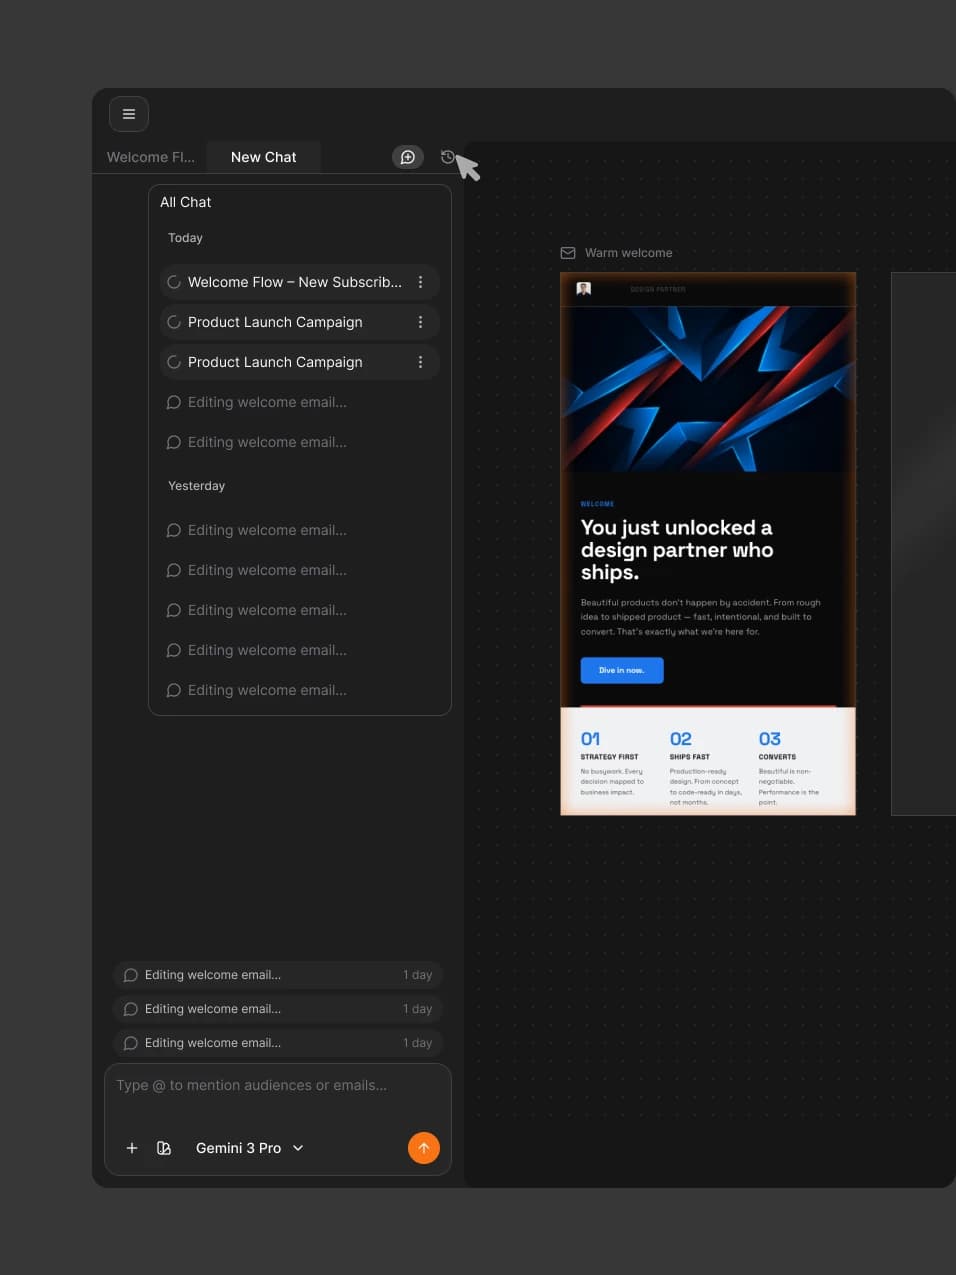Start a new chat with the plus-bubble icon

tap(408, 157)
